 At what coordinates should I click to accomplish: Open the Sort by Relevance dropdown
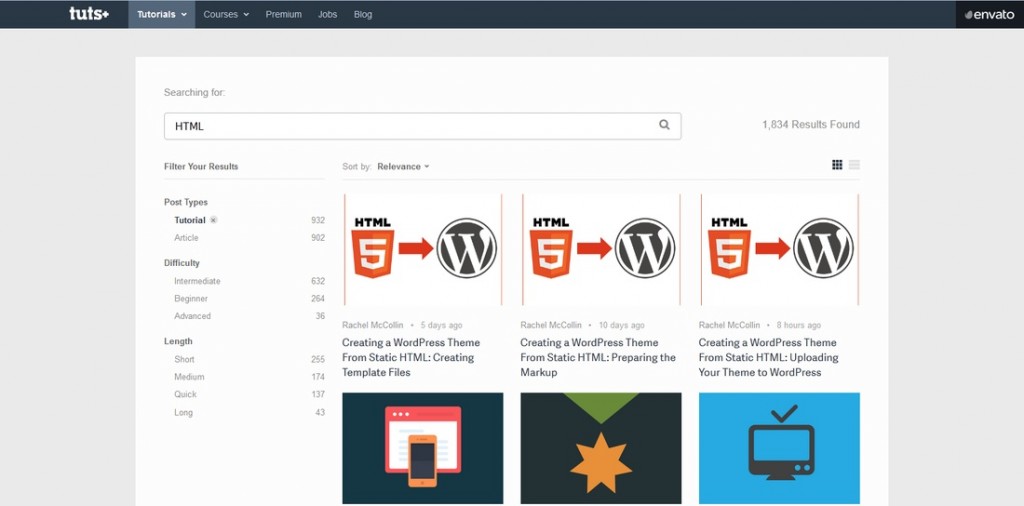pos(403,166)
